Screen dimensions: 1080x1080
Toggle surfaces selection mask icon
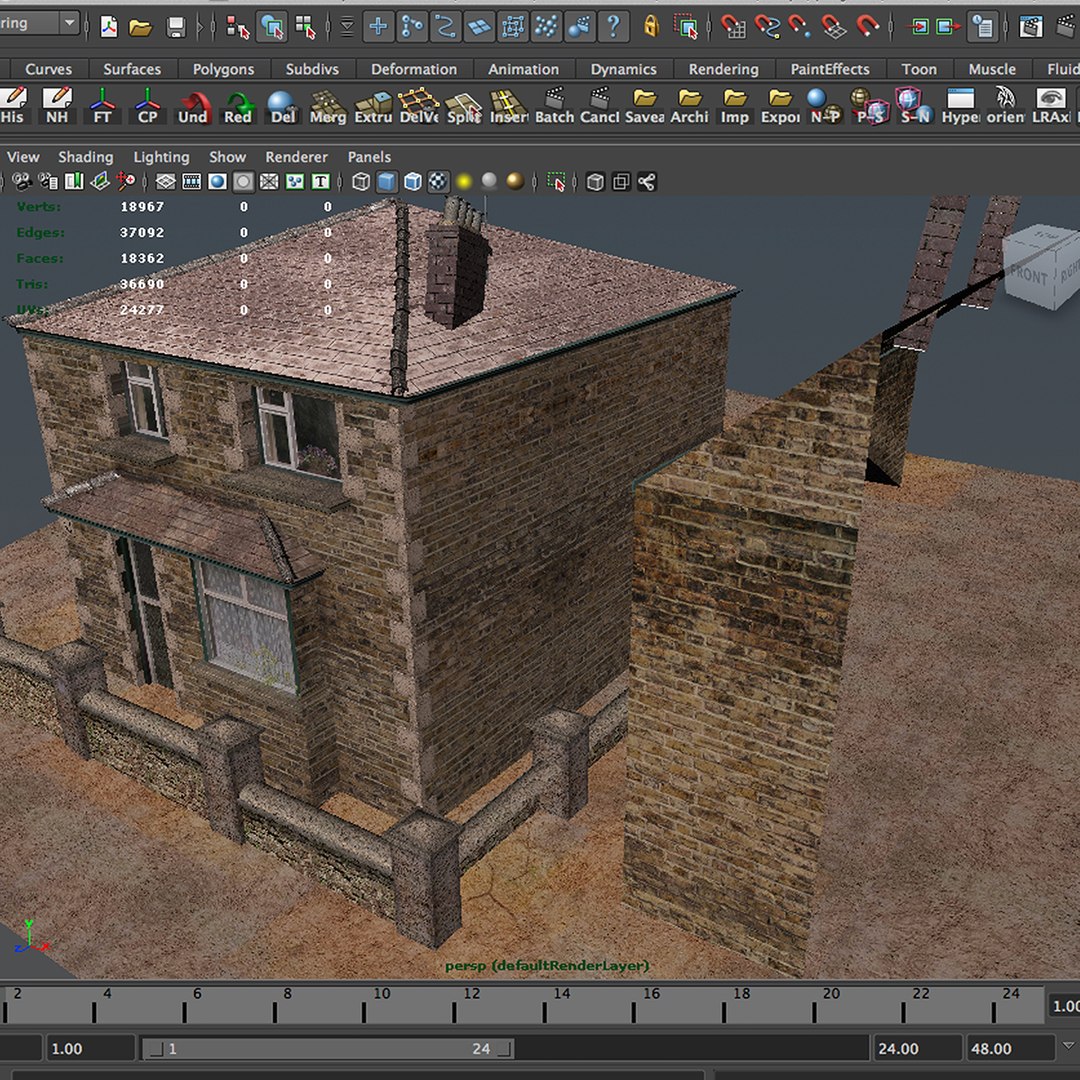coord(479,27)
